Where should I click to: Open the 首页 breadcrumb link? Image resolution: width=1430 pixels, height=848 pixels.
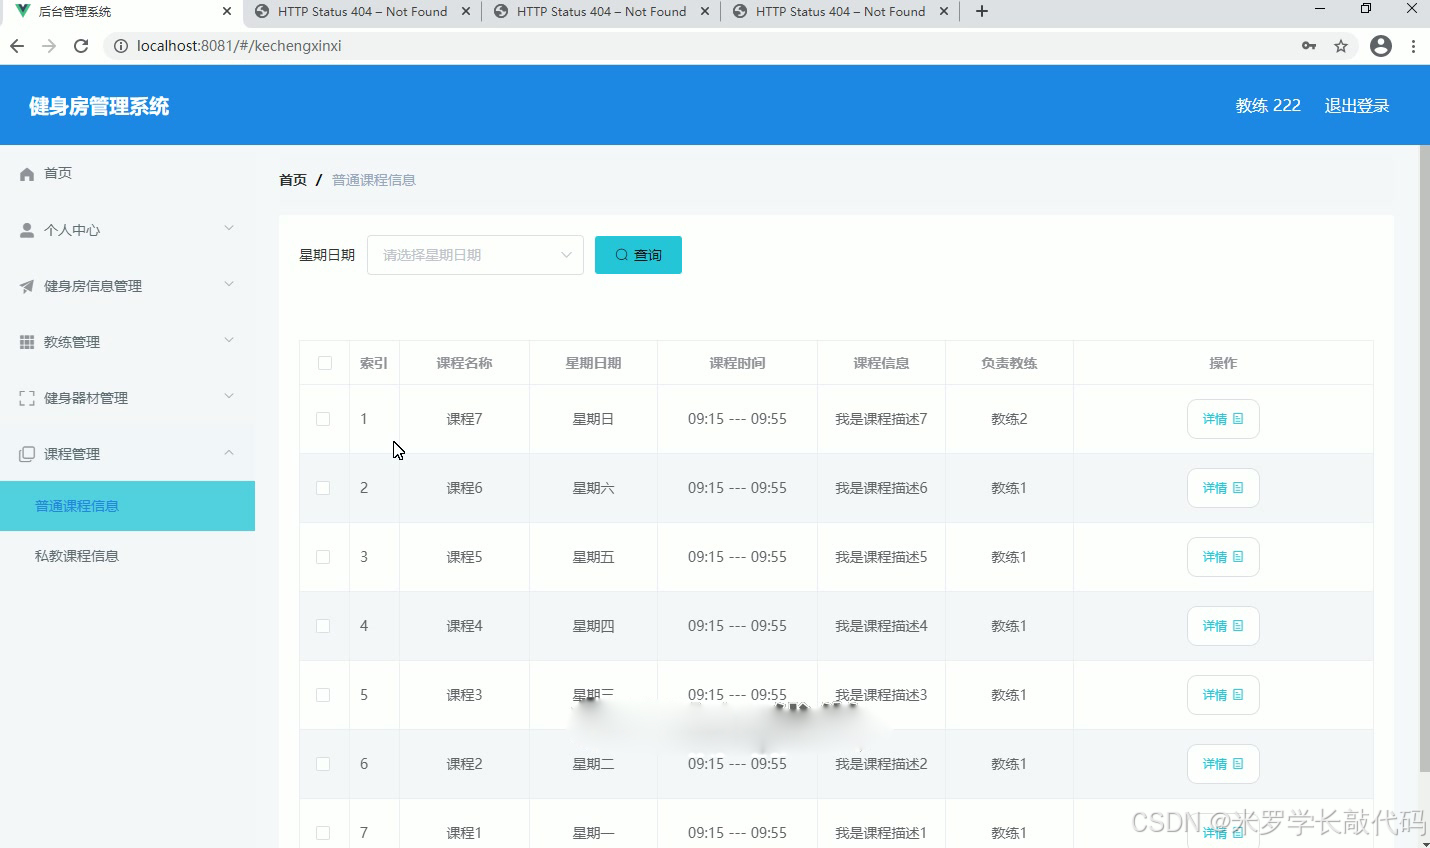coord(292,179)
